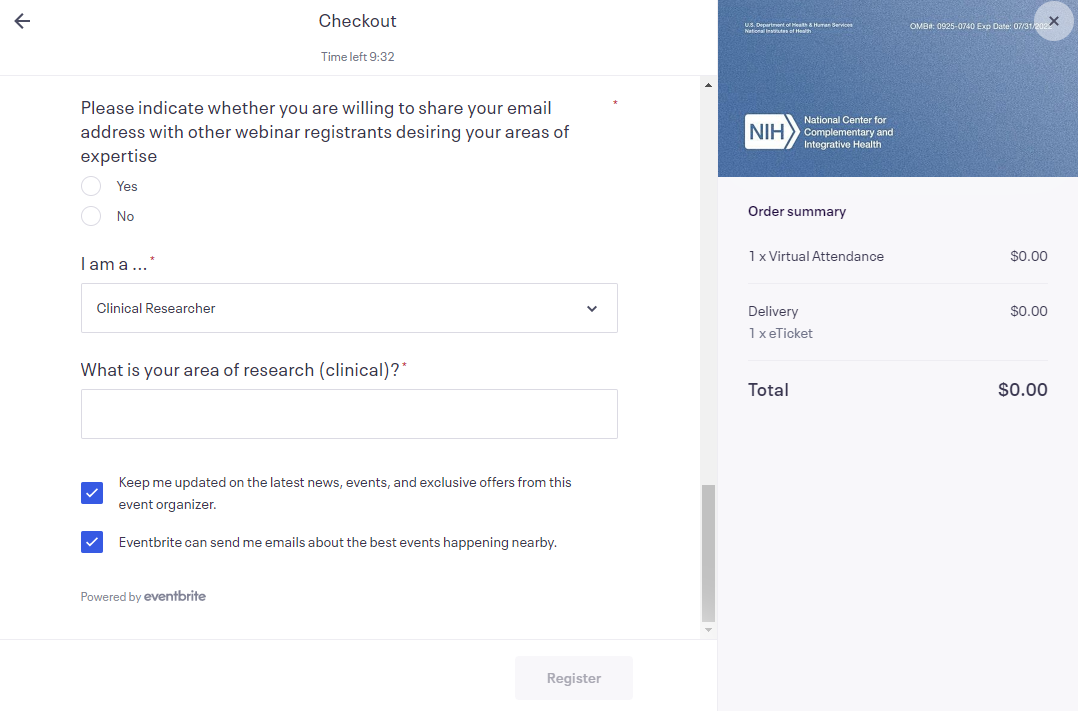The height and width of the screenshot is (711, 1078).
Task: Click the Time left countdown
Action: click(x=357, y=57)
